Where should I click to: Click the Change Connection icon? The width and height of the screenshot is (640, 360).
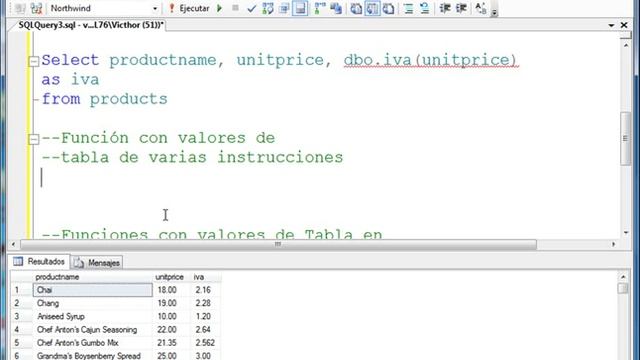[x=36, y=8]
